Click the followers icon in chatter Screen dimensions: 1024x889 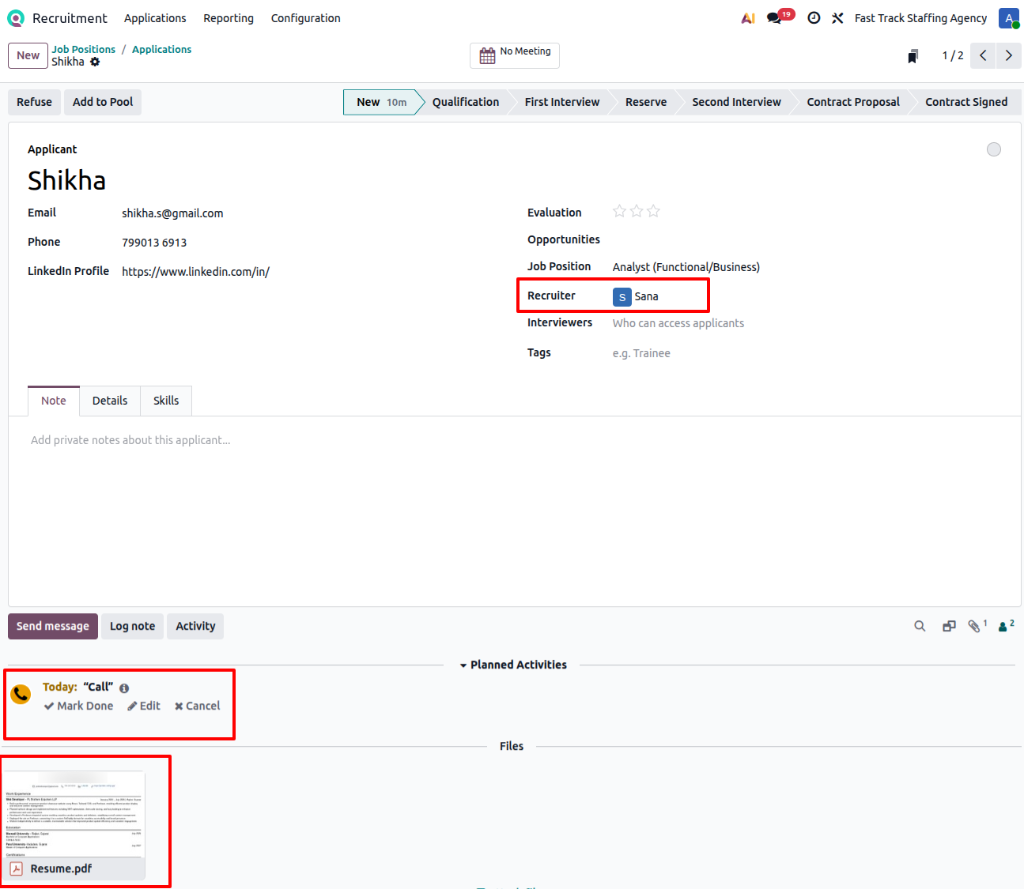point(1005,626)
